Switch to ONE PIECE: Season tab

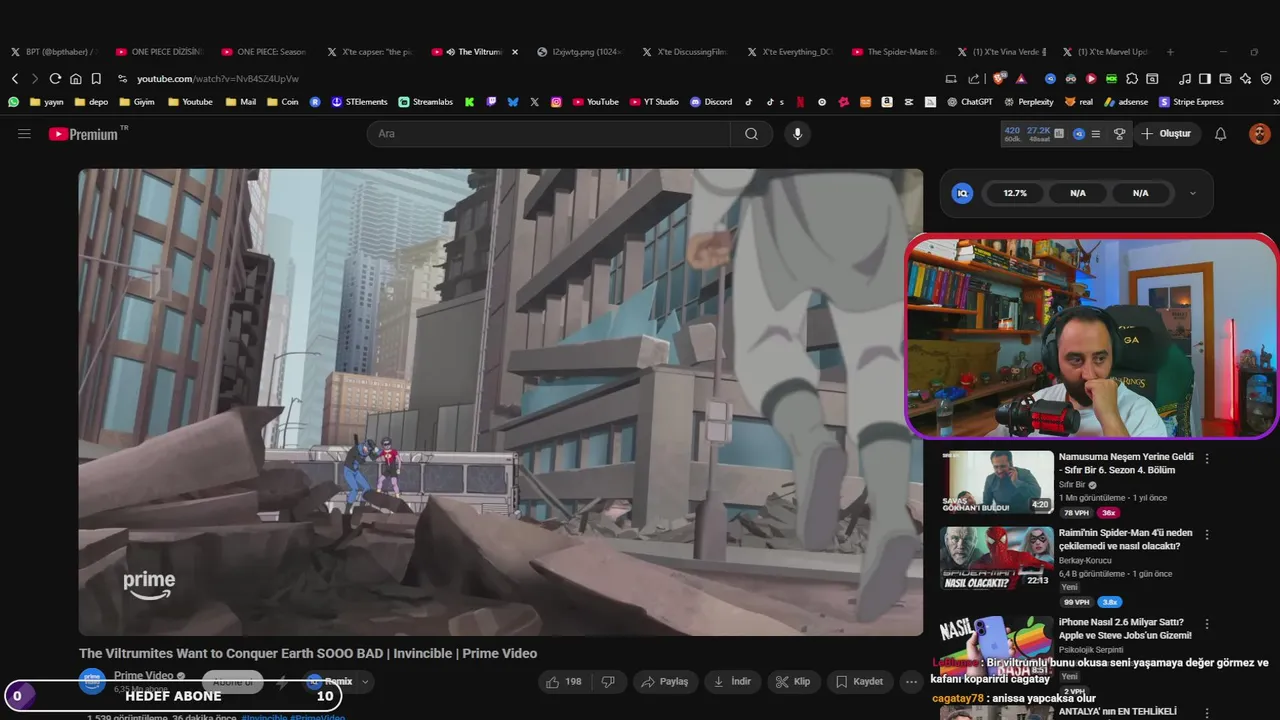(x=265, y=52)
